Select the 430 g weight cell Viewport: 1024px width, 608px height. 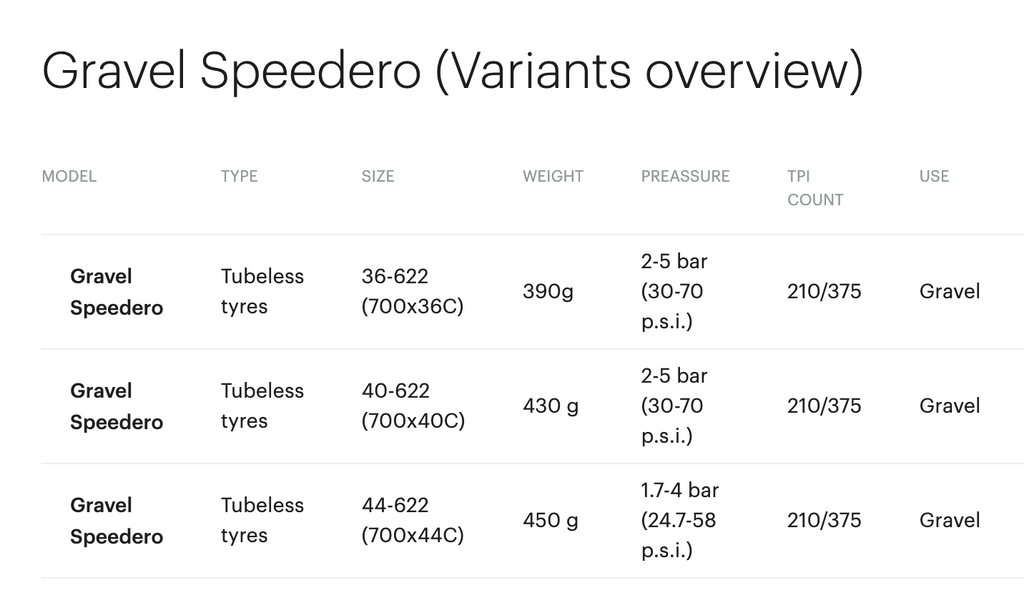click(x=551, y=406)
